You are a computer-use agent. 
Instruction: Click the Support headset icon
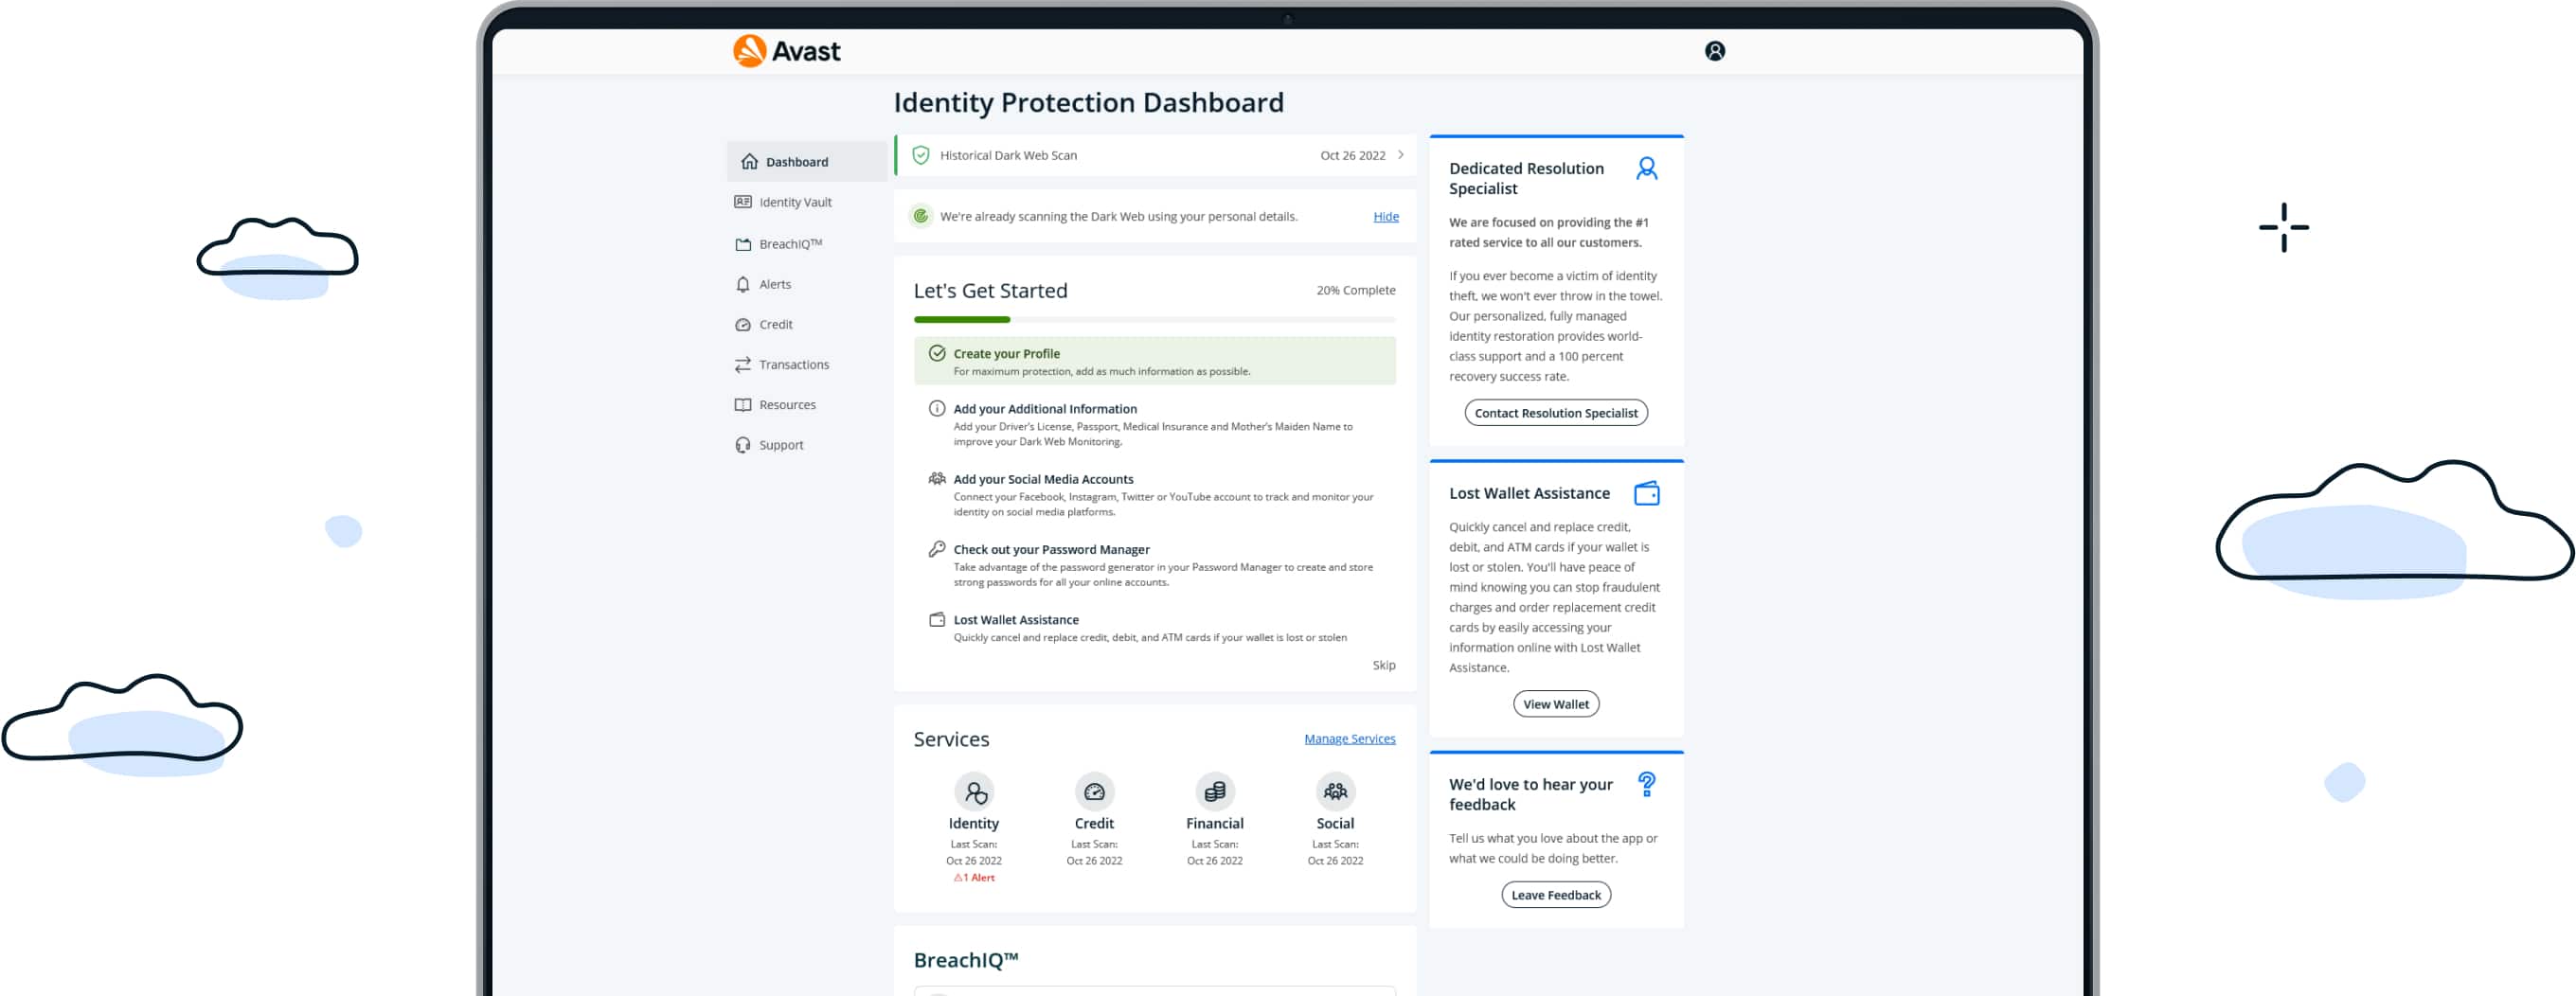[x=742, y=445]
